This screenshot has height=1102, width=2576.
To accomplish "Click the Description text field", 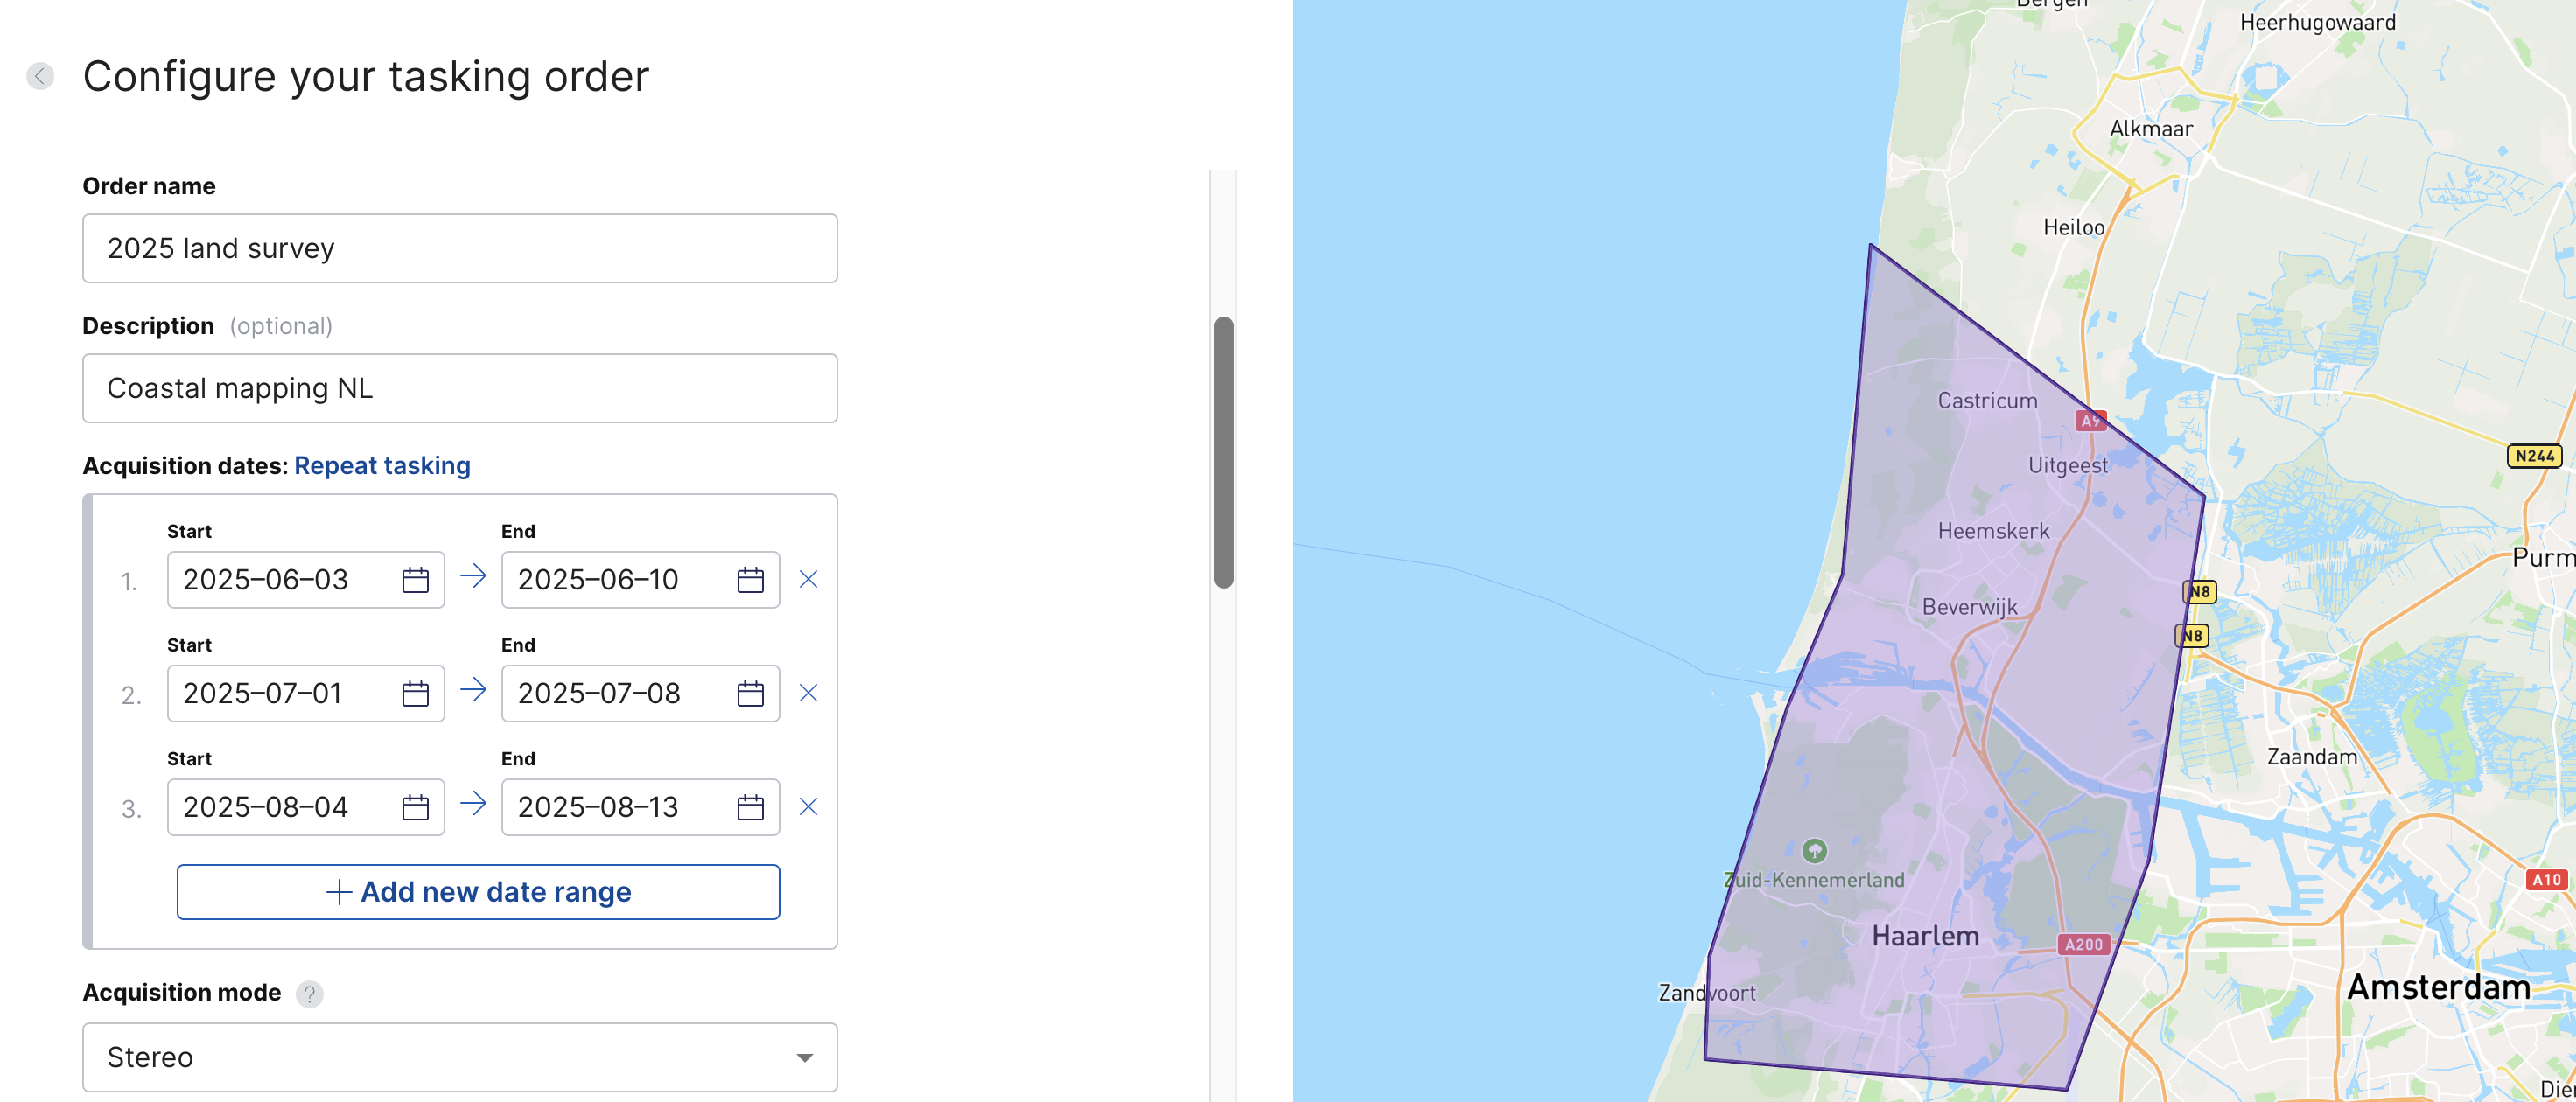I will coord(460,388).
